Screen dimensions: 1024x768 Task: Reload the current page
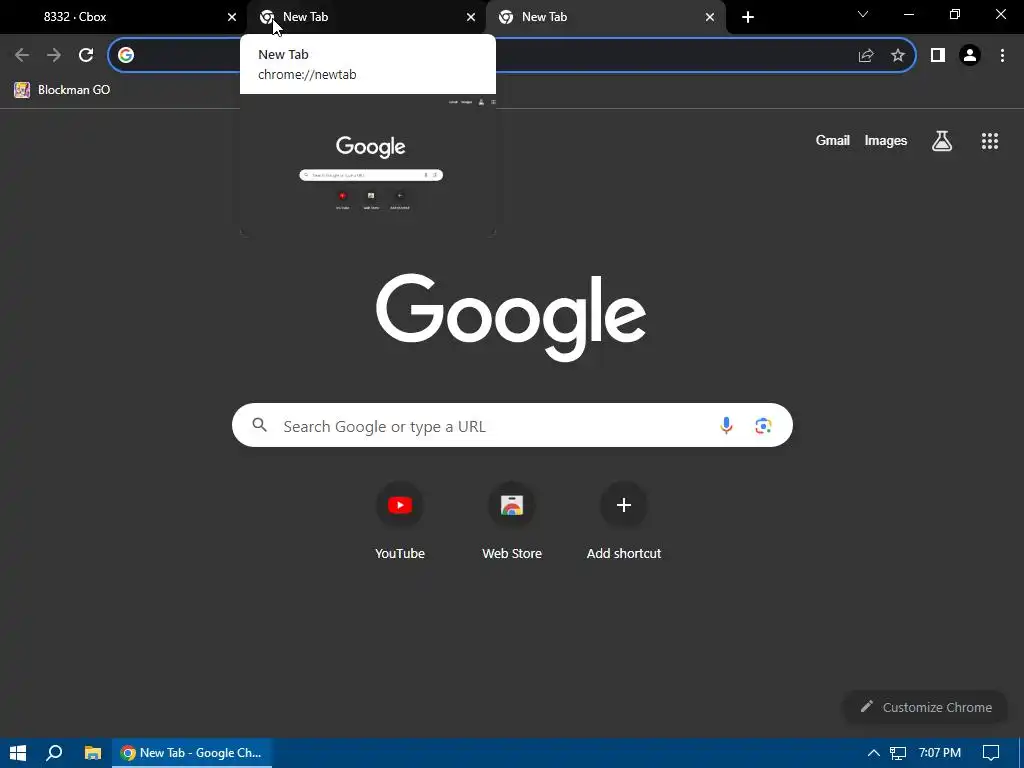pyautogui.click(x=86, y=55)
